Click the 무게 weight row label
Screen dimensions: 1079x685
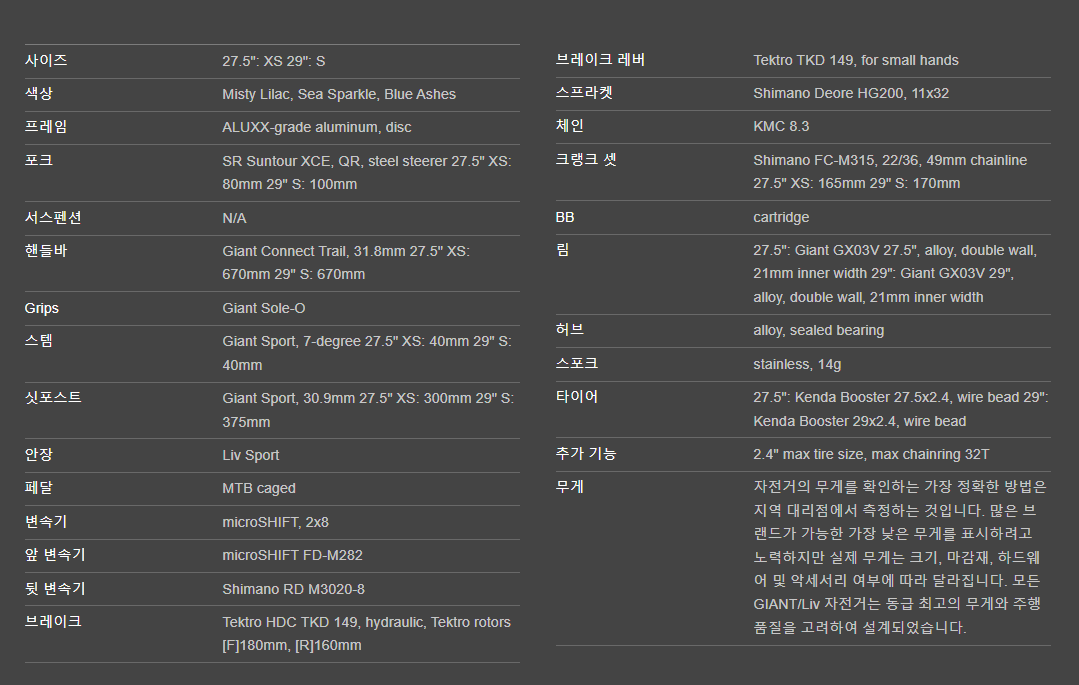pos(570,487)
